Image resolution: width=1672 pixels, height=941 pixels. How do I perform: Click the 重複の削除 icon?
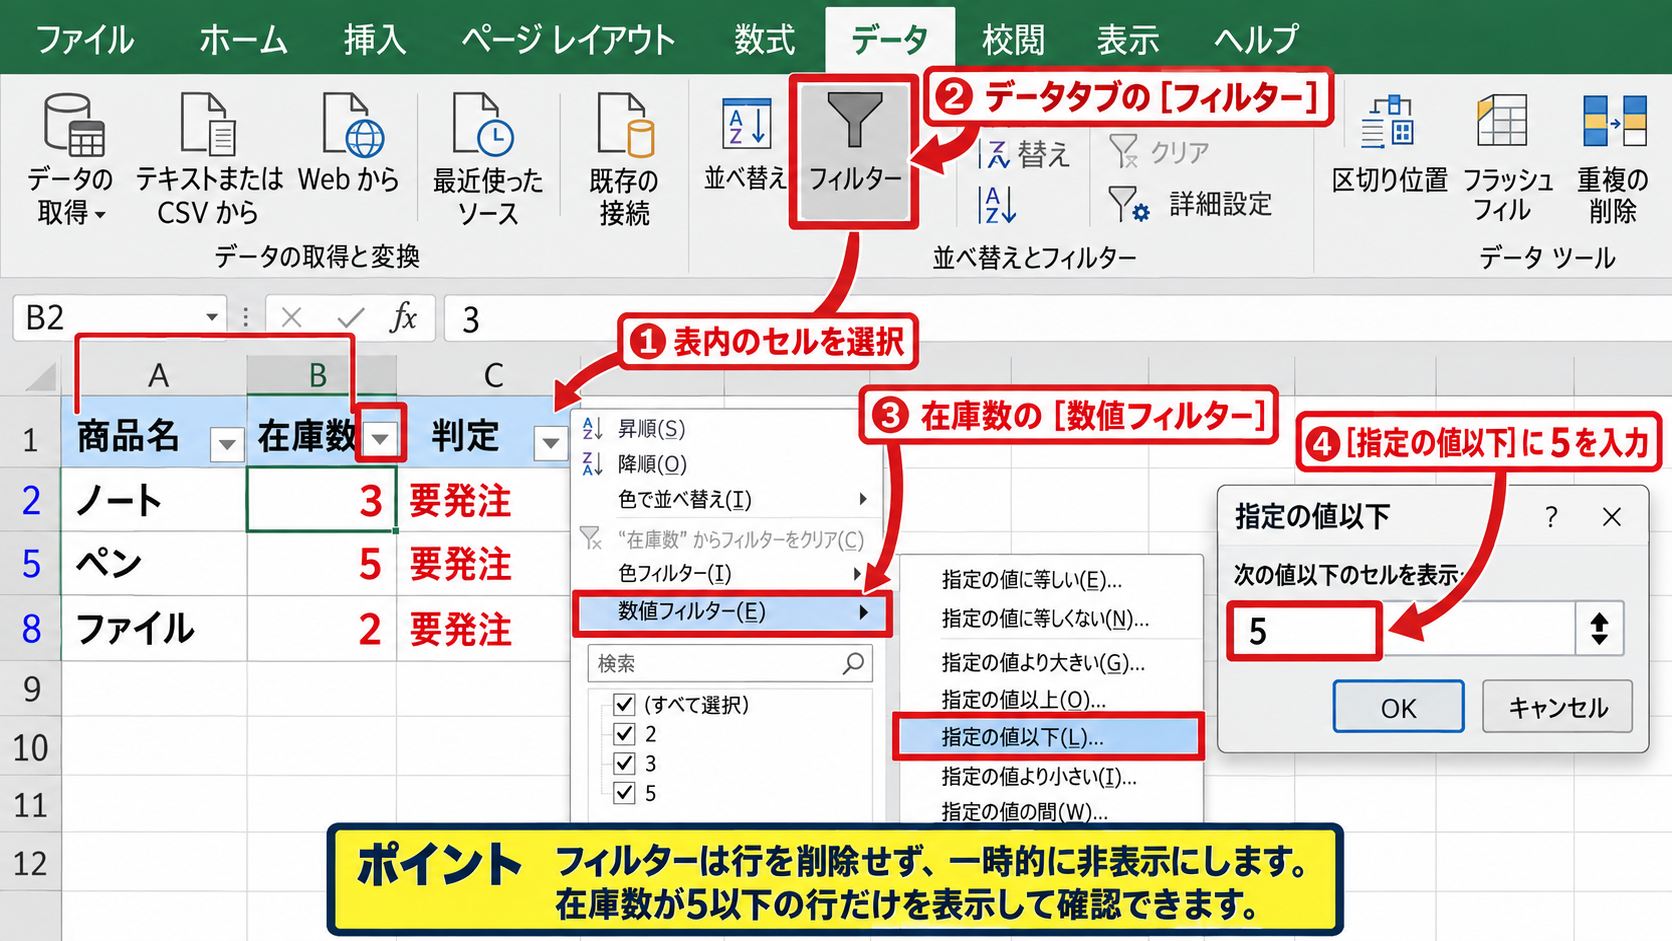1614,122
